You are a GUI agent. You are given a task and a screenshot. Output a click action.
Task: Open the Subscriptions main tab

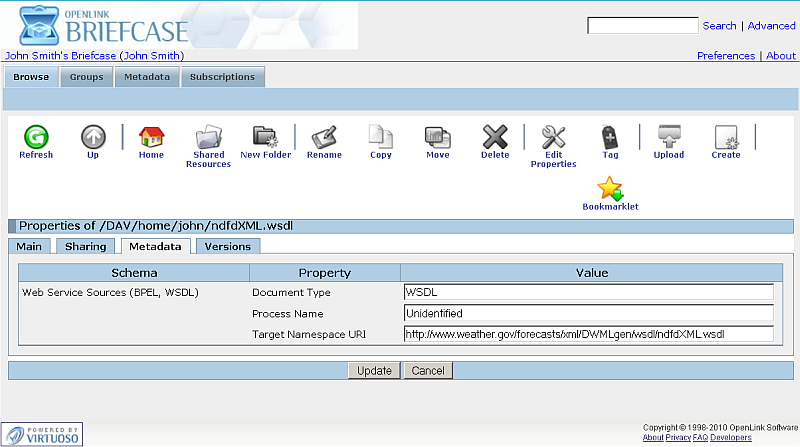pos(222,77)
